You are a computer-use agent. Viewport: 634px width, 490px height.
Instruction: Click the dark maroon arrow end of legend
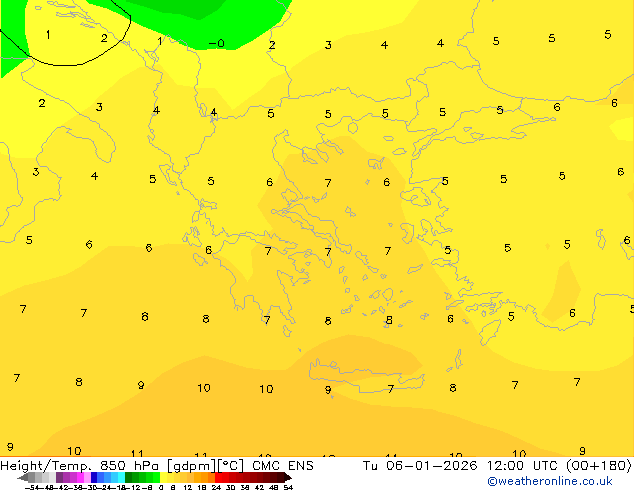click(x=288, y=477)
